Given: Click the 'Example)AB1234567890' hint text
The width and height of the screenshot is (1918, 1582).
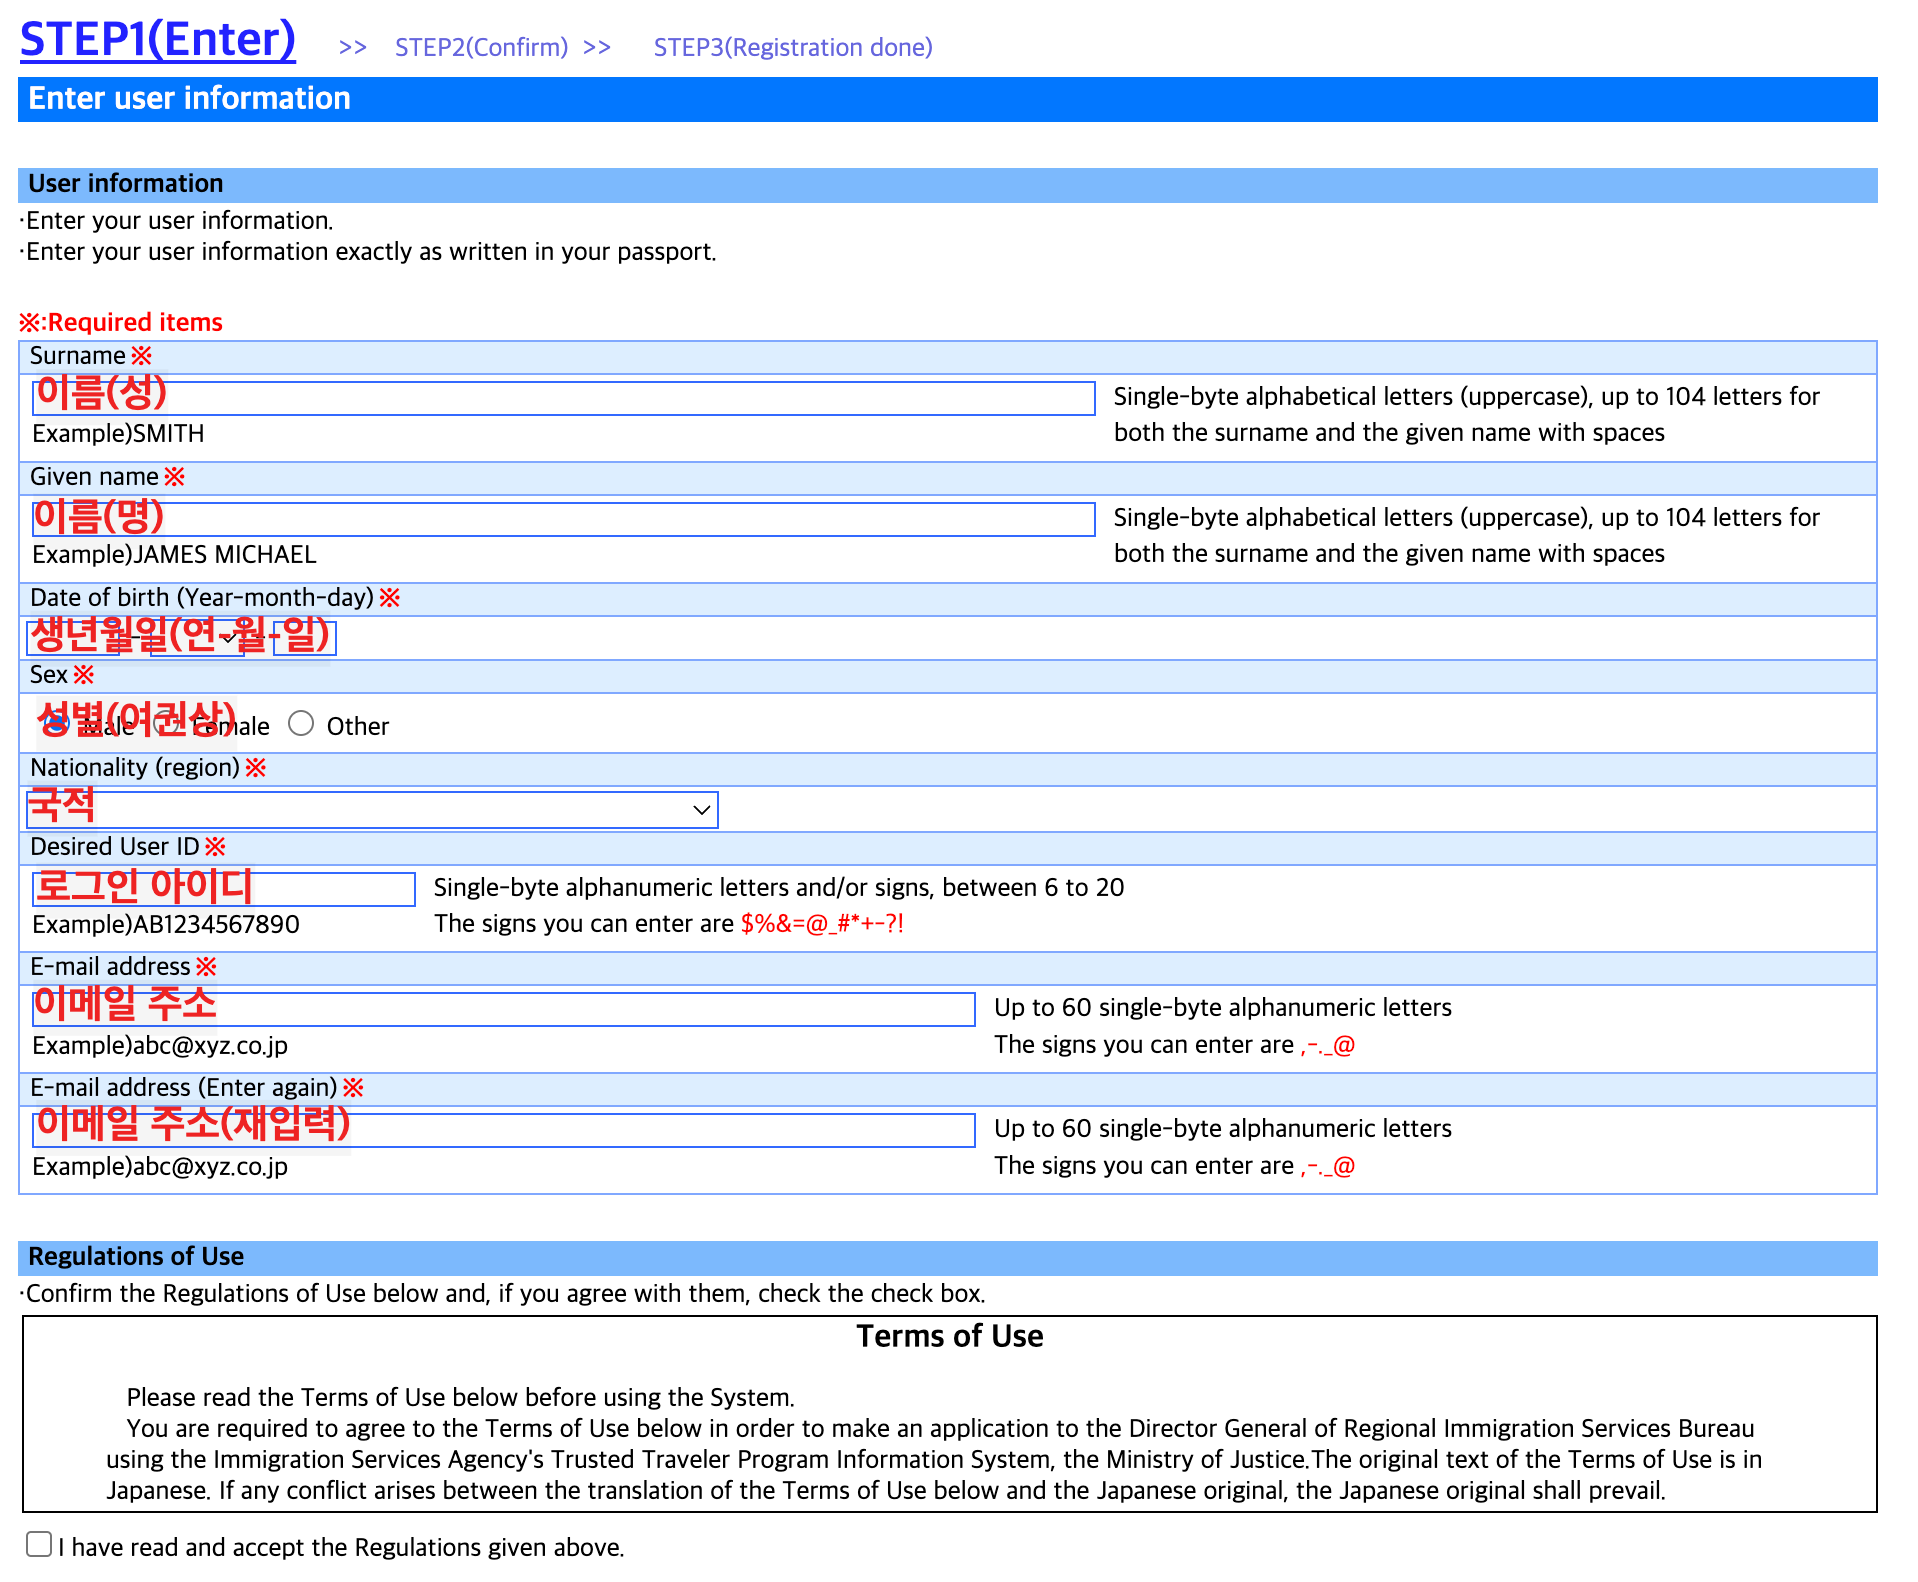Looking at the screenshot, I should tap(166, 925).
